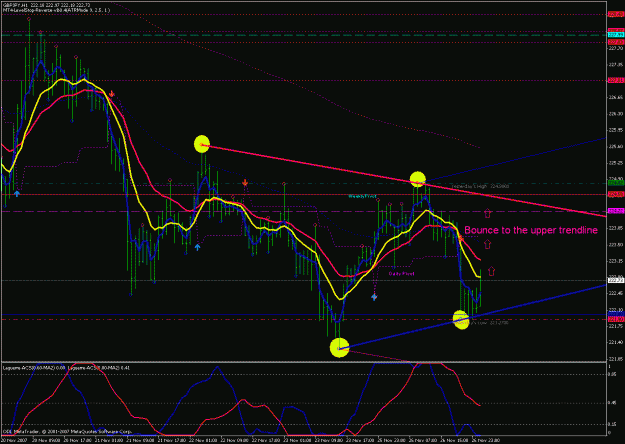Select the yellow circle where red and blue trendlines meet
The height and width of the screenshot is (444, 625).
(418, 179)
